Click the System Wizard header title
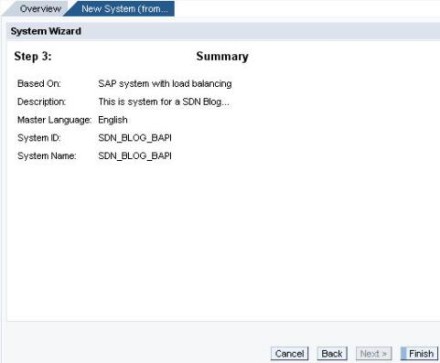Image resolution: width=440 pixels, height=363 pixels. click(46, 31)
